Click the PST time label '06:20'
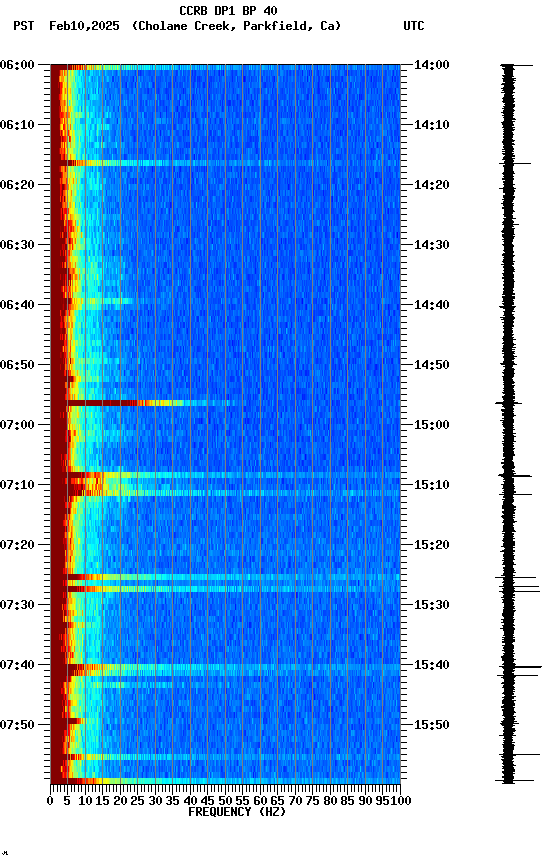This screenshot has width=552, height=864. point(17,185)
